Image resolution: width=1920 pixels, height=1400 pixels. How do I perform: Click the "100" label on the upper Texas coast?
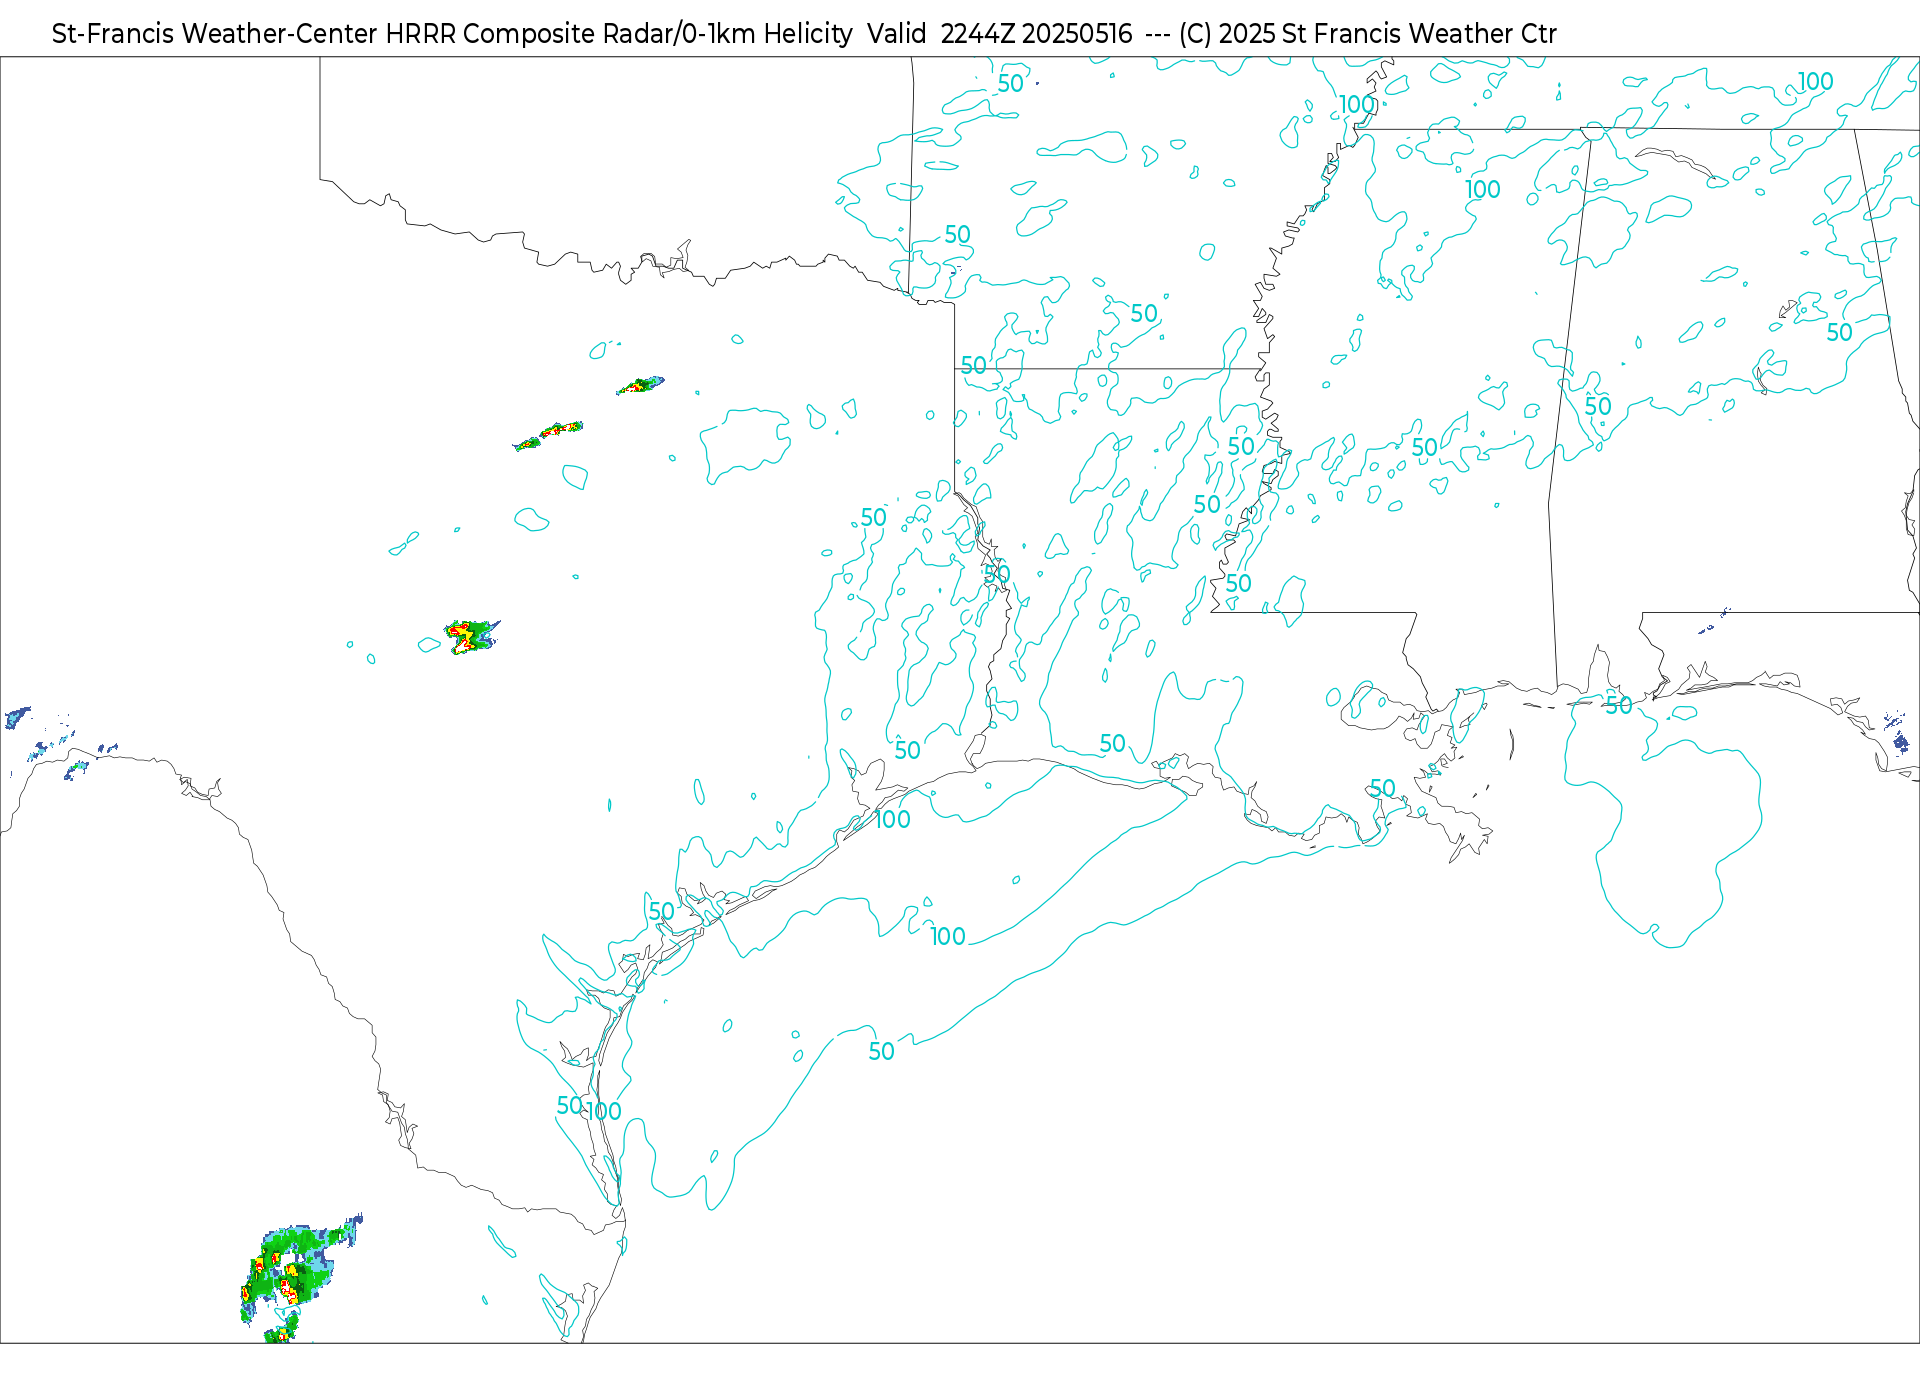pyautogui.click(x=893, y=820)
